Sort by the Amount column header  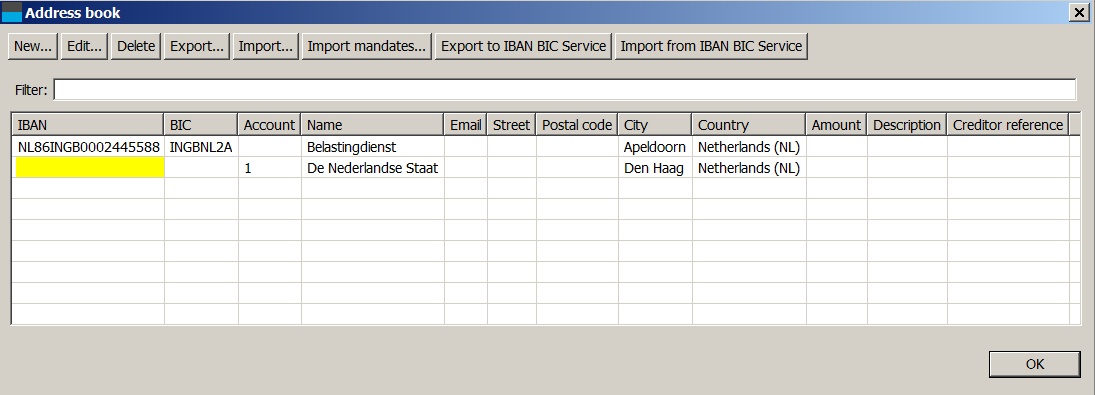click(x=837, y=125)
